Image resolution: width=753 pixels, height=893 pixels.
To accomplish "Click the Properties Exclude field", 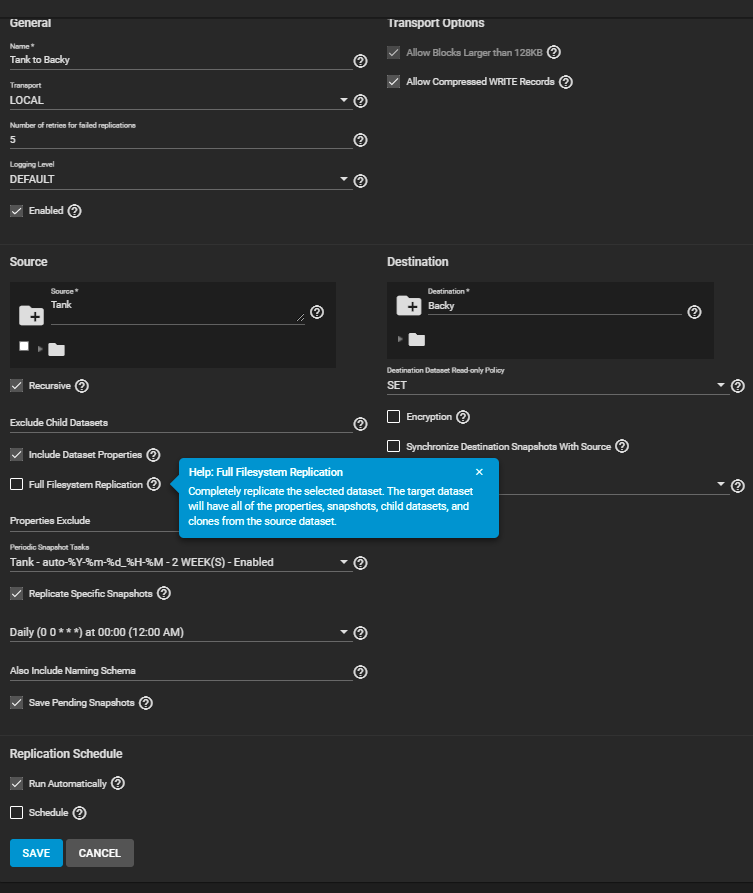I will click(94, 521).
